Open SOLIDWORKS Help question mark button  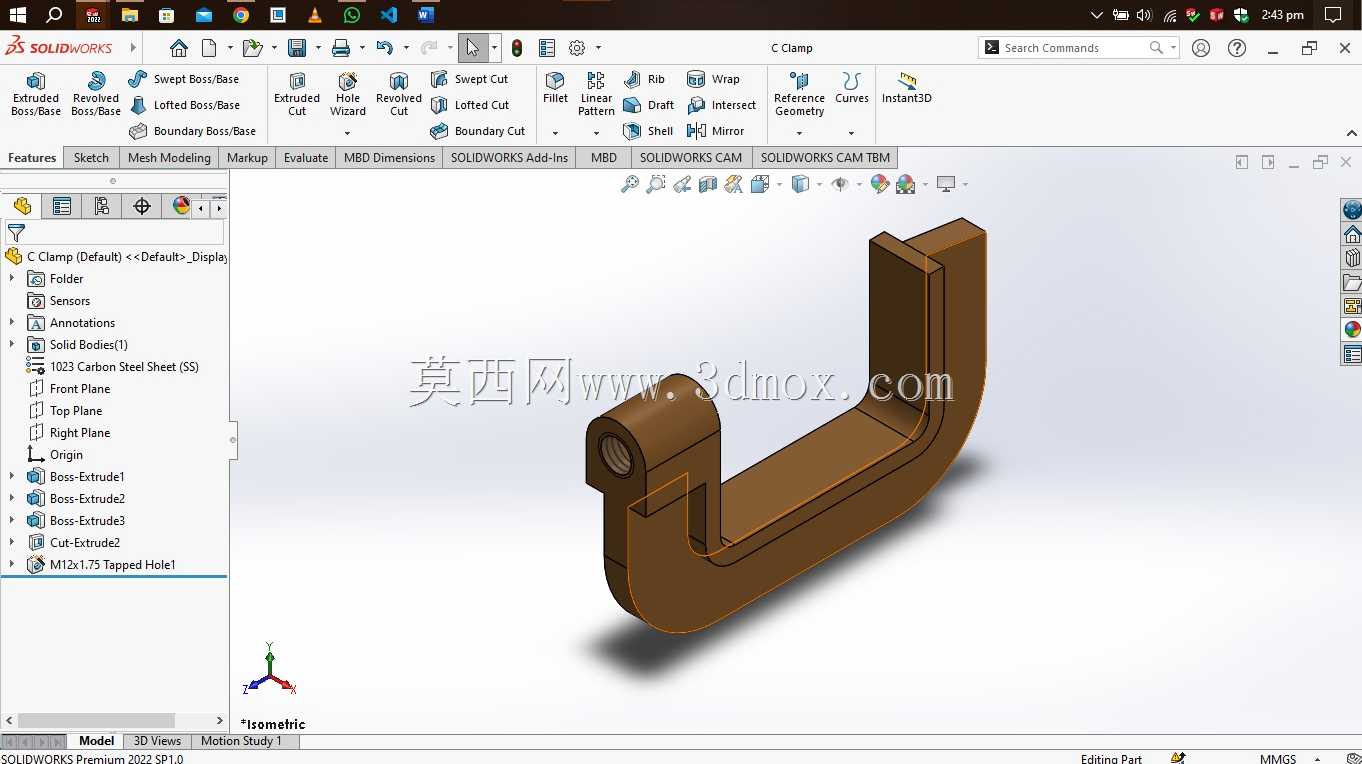[1237, 48]
